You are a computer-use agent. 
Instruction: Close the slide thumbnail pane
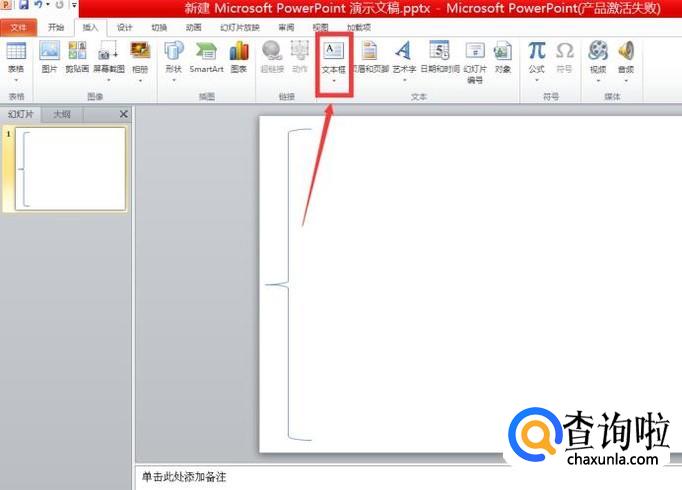pyautogui.click(x=124, y=115)
